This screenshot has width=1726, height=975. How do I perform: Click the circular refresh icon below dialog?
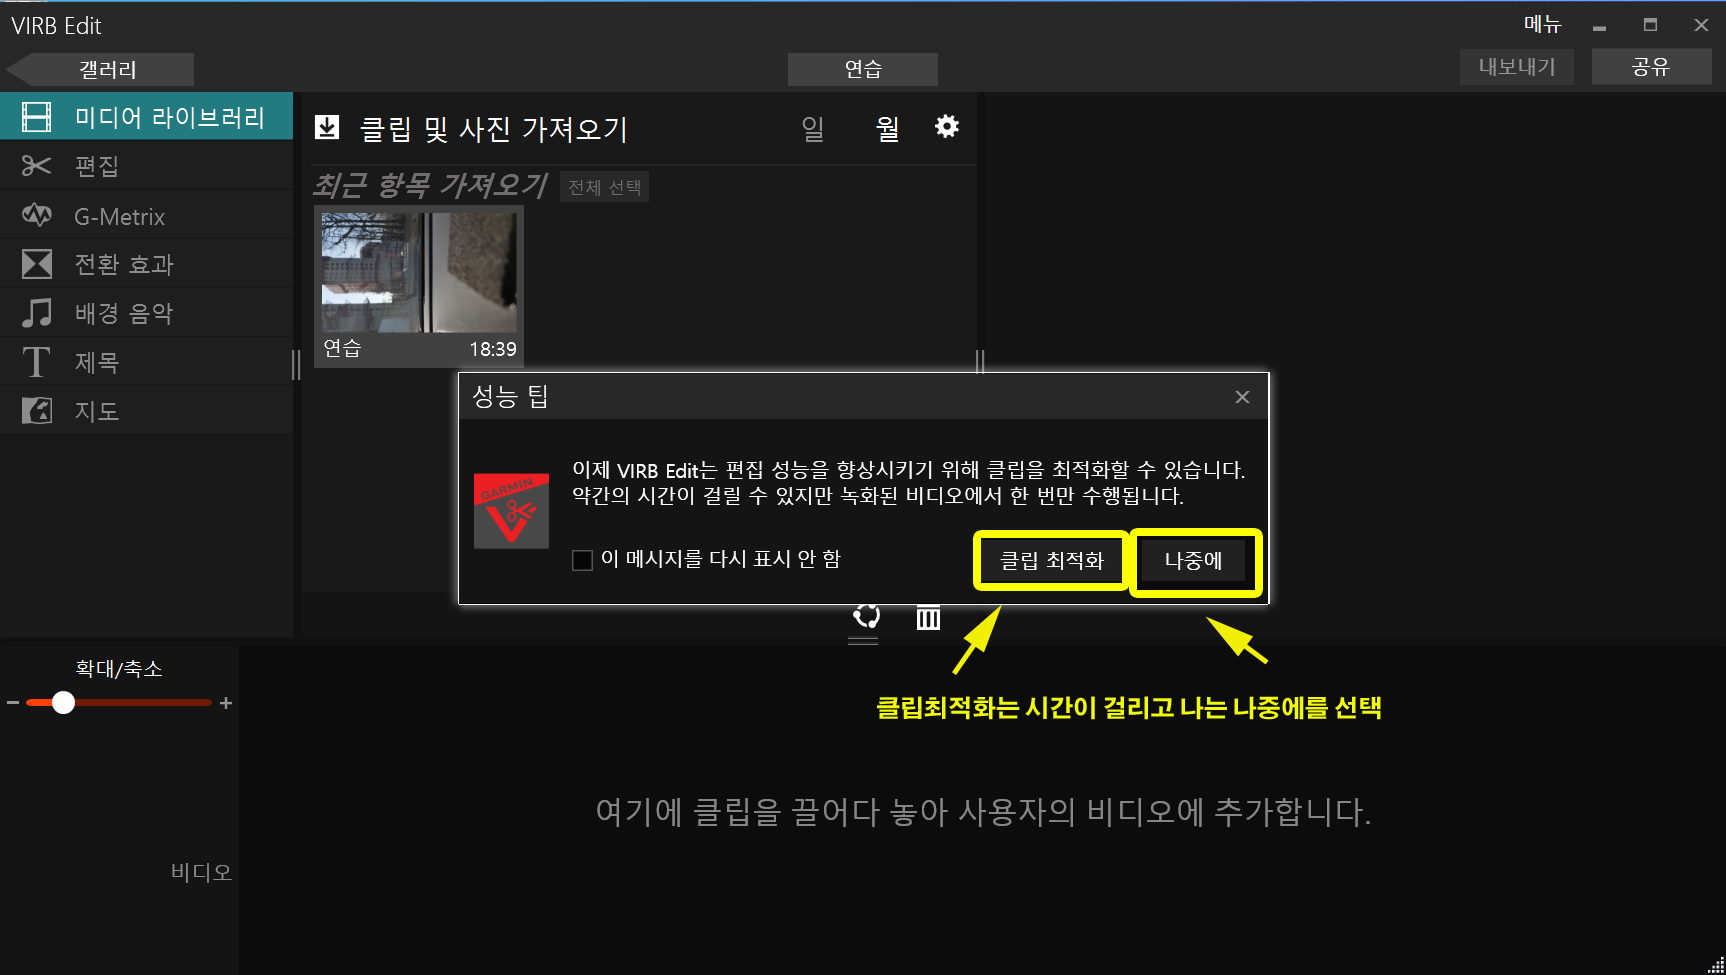[x=866, y=615]
